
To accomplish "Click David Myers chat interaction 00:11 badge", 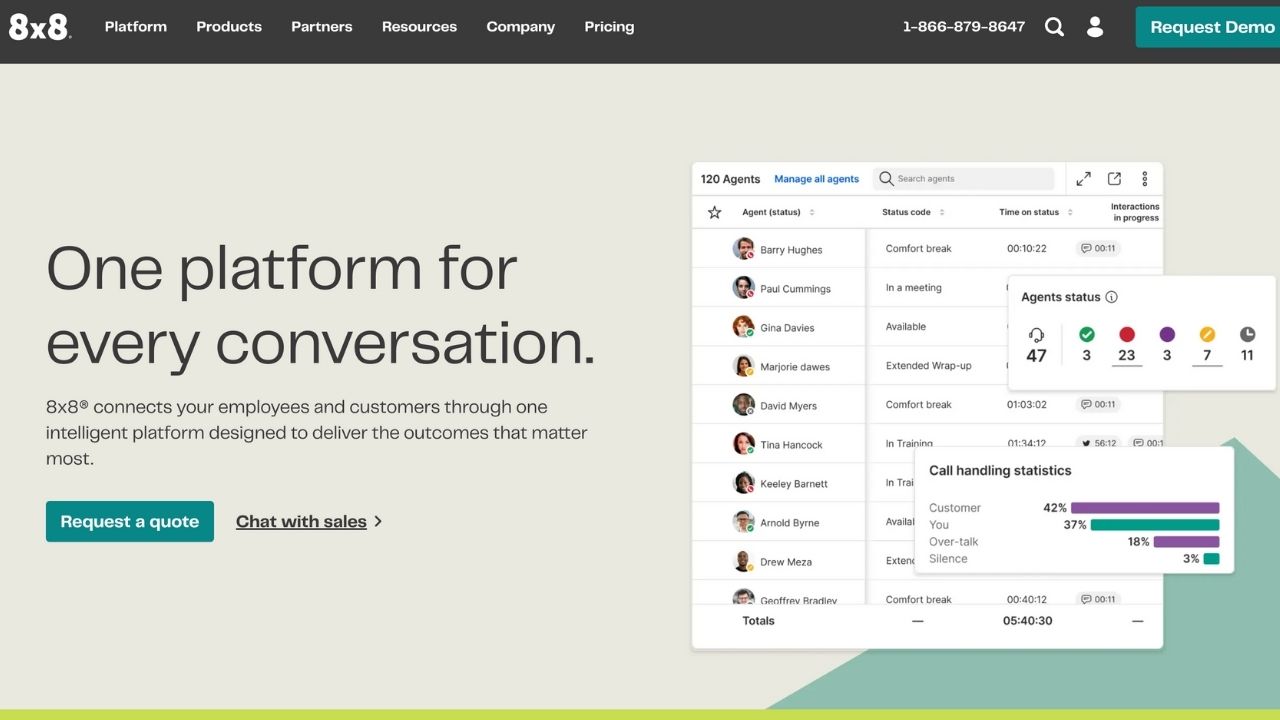I will pos(1098,405).
